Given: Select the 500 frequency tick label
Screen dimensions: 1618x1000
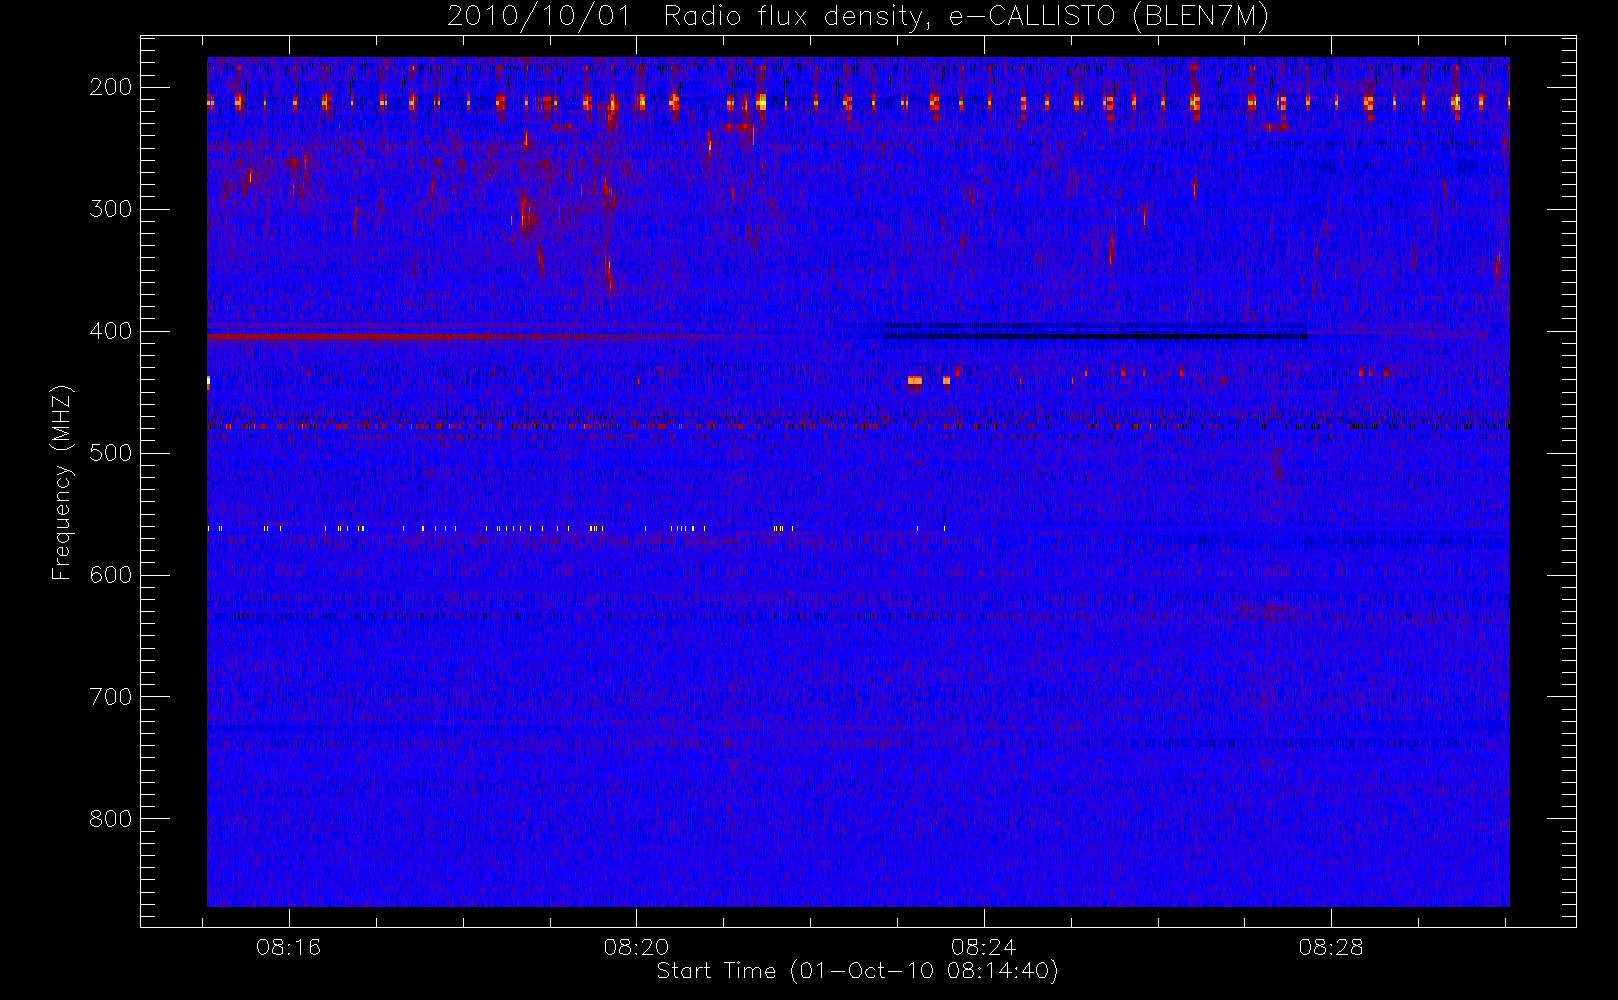Looking at the screenshot, I should click(x=111, y=453).
